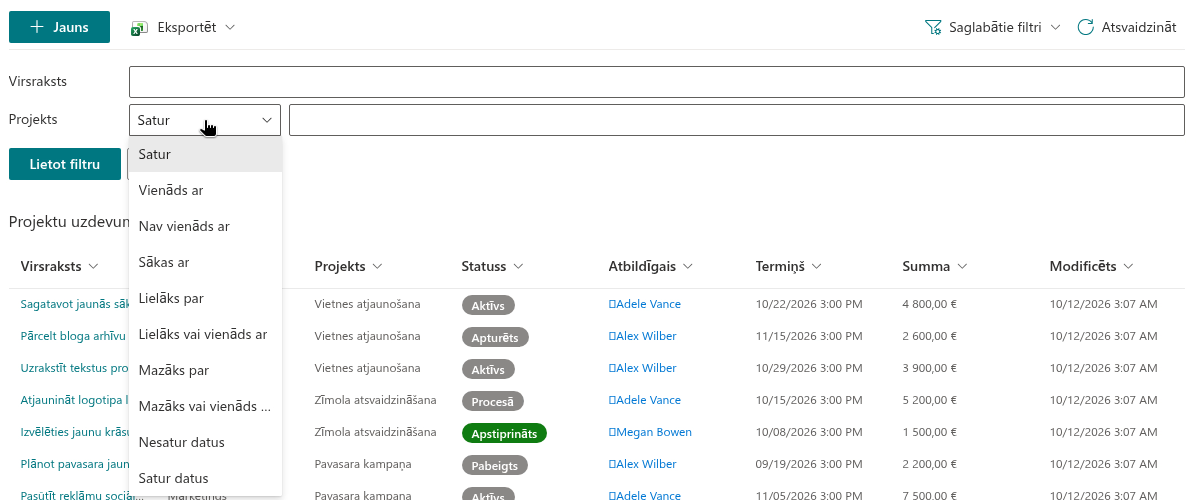The width and height of the screenshot is (1200, 500).
Task: Click the 7 500,00 € amount cell
Action: tap(930, 495)
